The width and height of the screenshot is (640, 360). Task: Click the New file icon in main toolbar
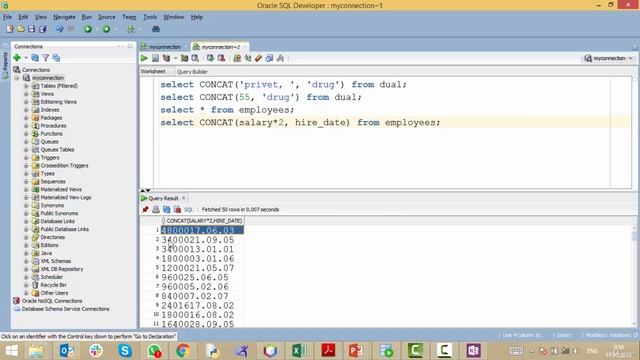(10, 29)
